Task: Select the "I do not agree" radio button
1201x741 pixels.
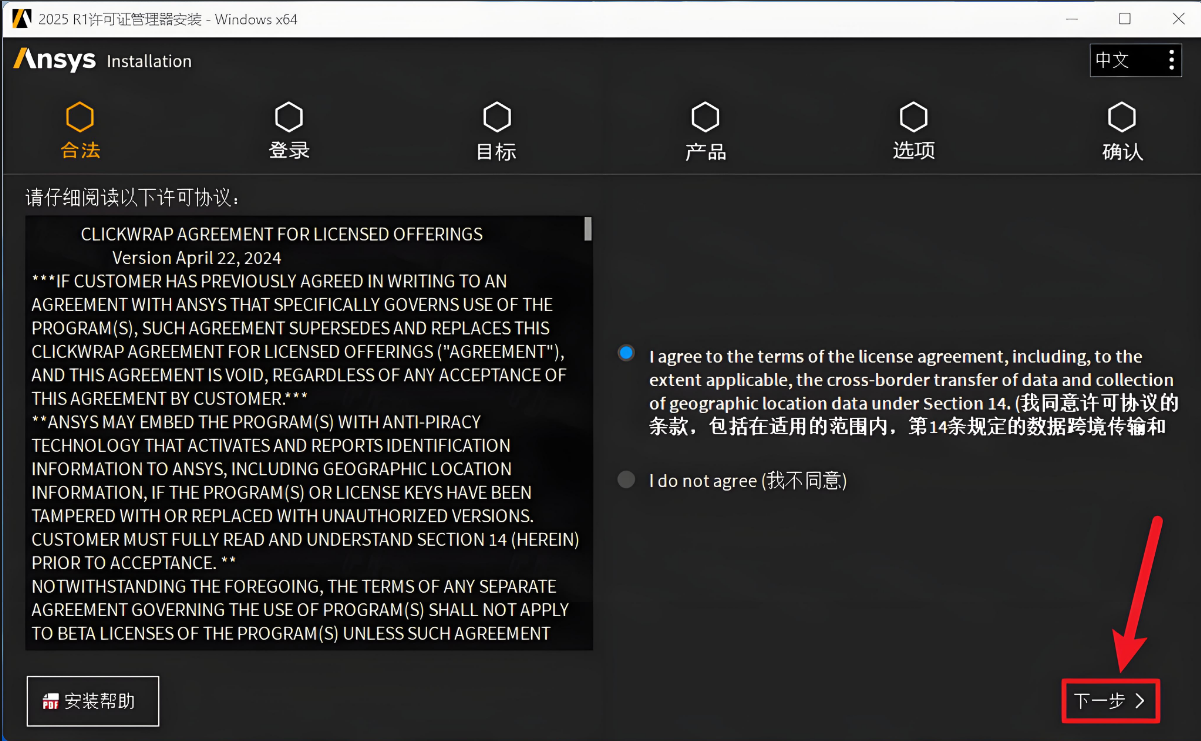Action: (626, 479)
